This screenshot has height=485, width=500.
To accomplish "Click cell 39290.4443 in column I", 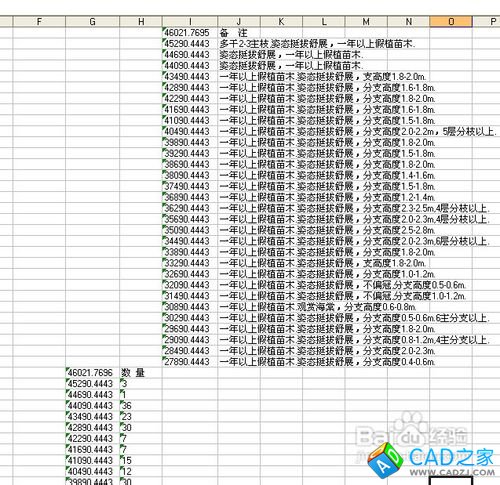I will point(190,154).
